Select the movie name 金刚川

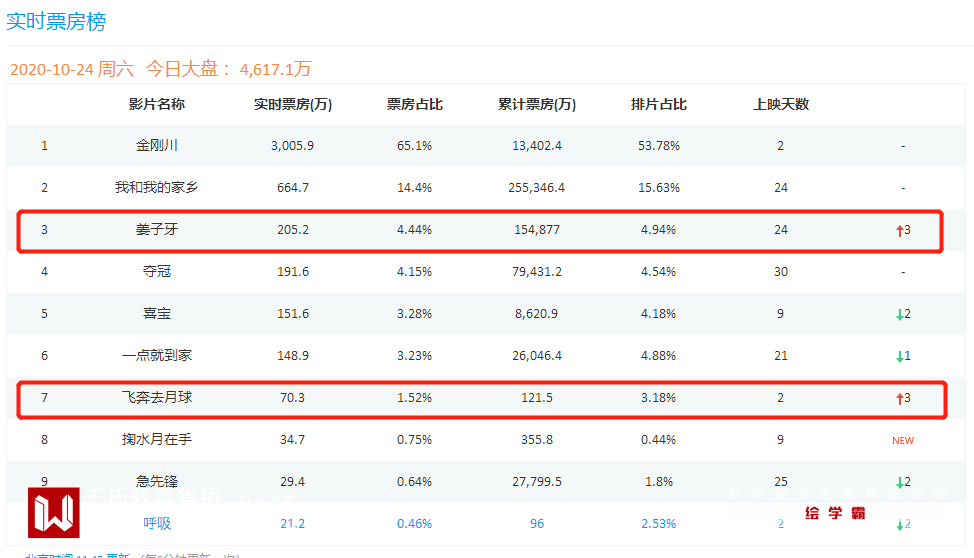tap(157, 145)
